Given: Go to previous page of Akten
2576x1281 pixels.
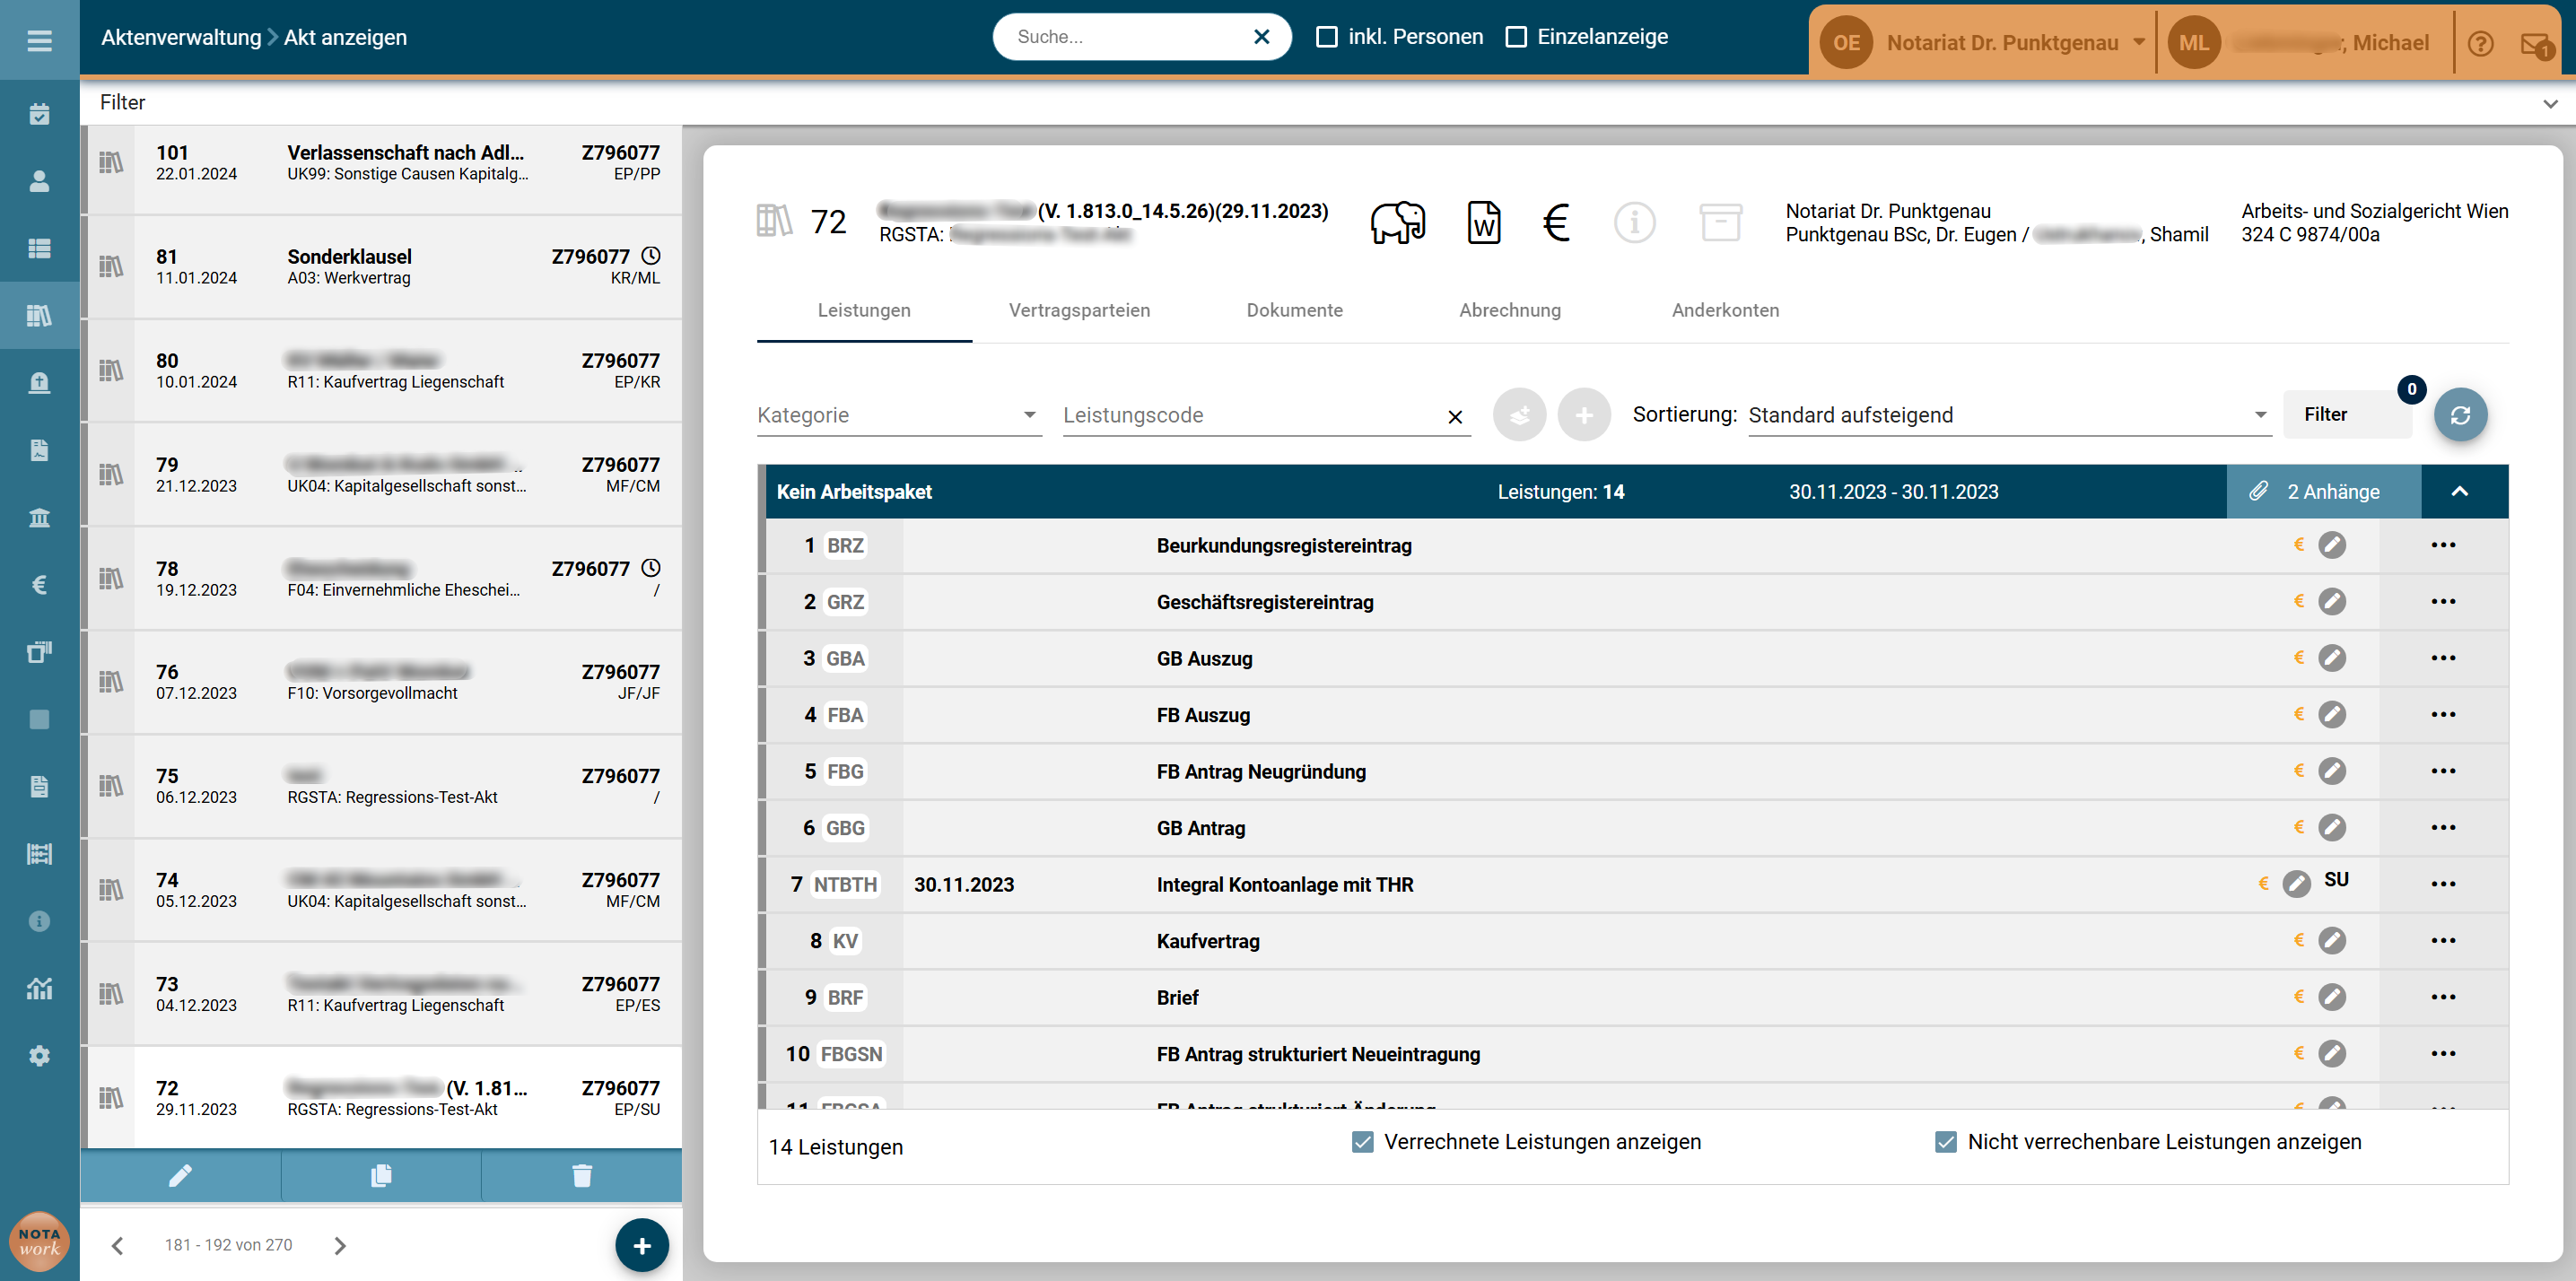Looking at the screenshot, I should click(x=118, y=1245).
